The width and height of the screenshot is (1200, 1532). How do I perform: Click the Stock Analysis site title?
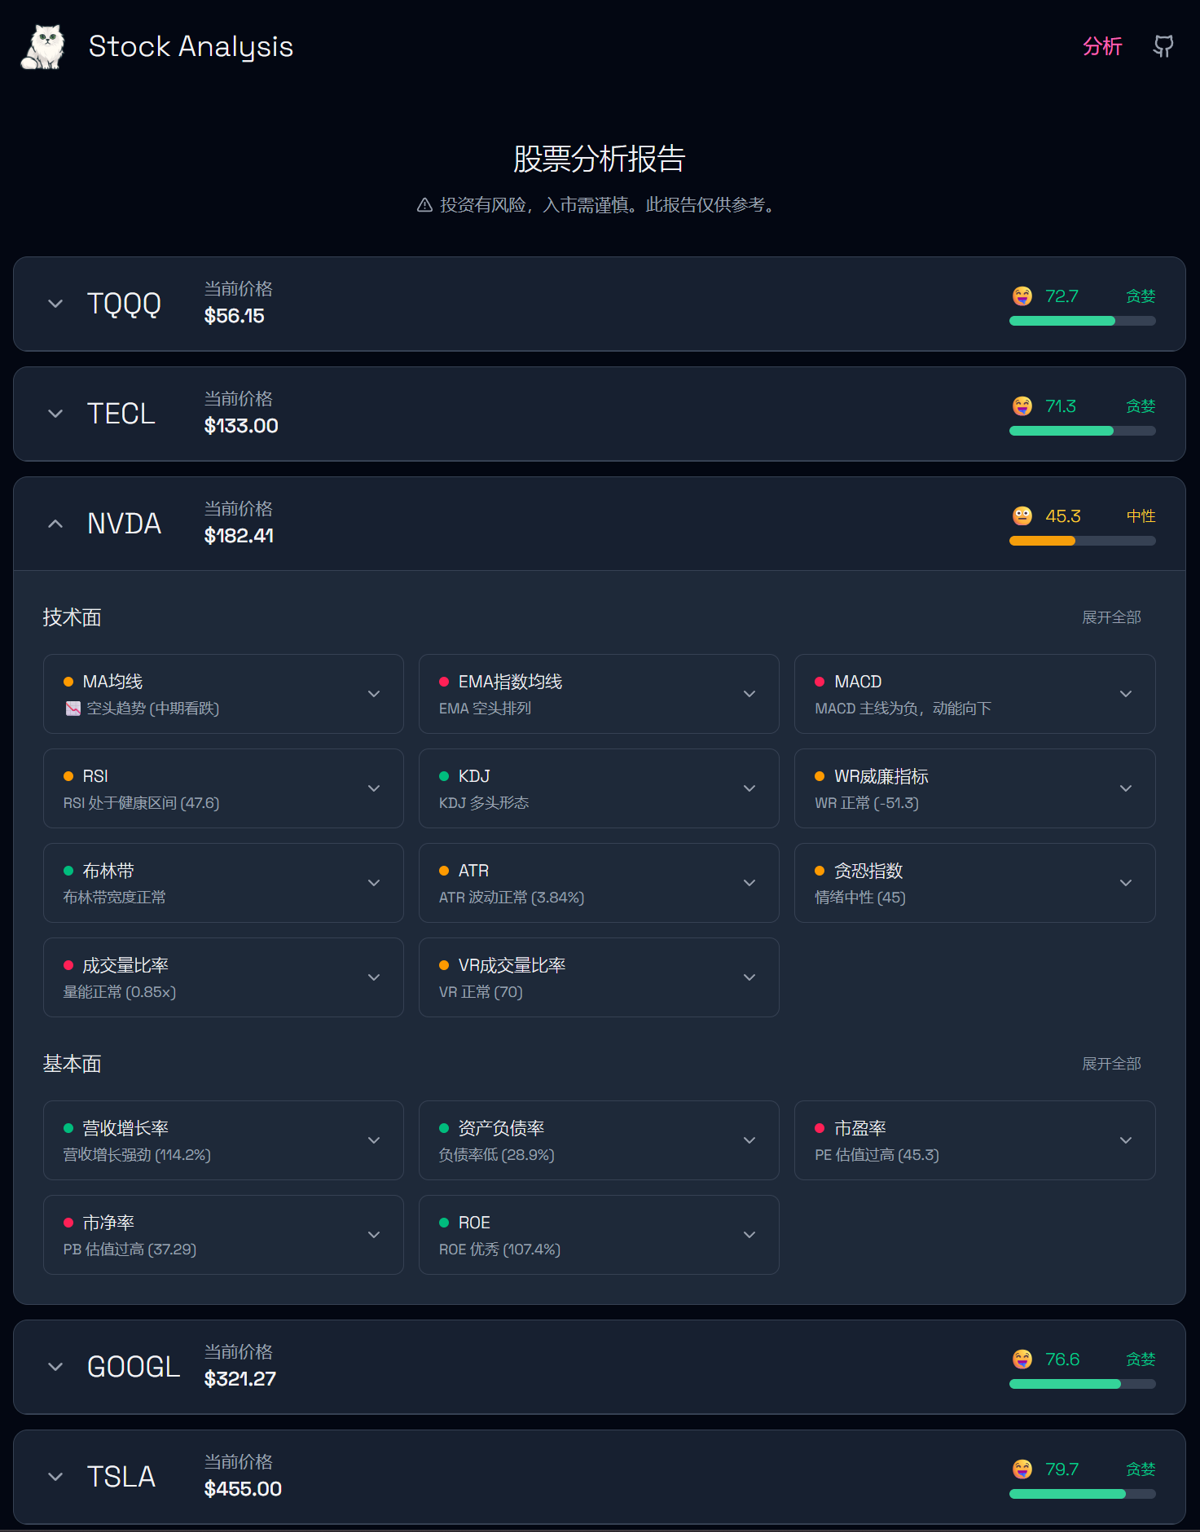tap(190, 47)
